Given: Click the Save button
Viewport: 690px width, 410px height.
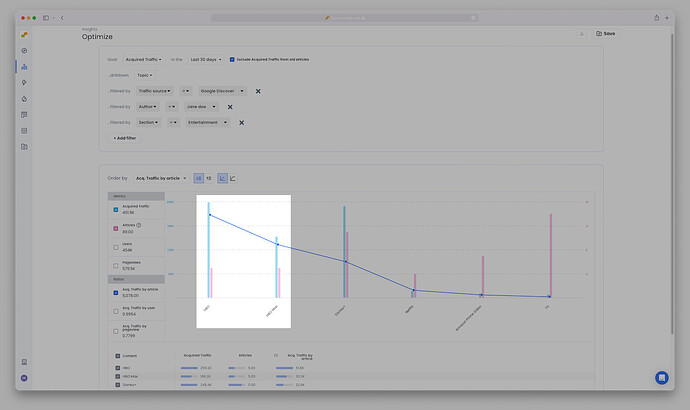Looking at the screenshot, I should pos(606,33).
